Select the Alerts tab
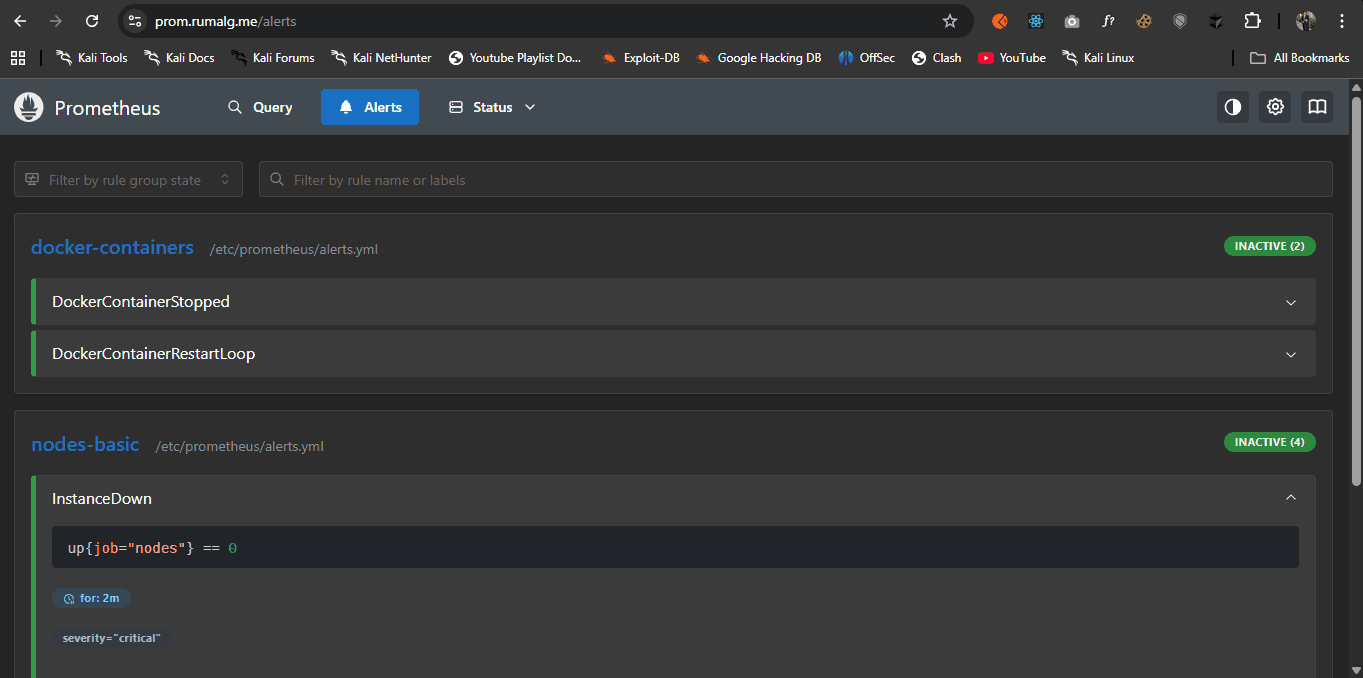Image resolution: width=1363 pixels, height=678 pixels. click(x=370, y=107)
